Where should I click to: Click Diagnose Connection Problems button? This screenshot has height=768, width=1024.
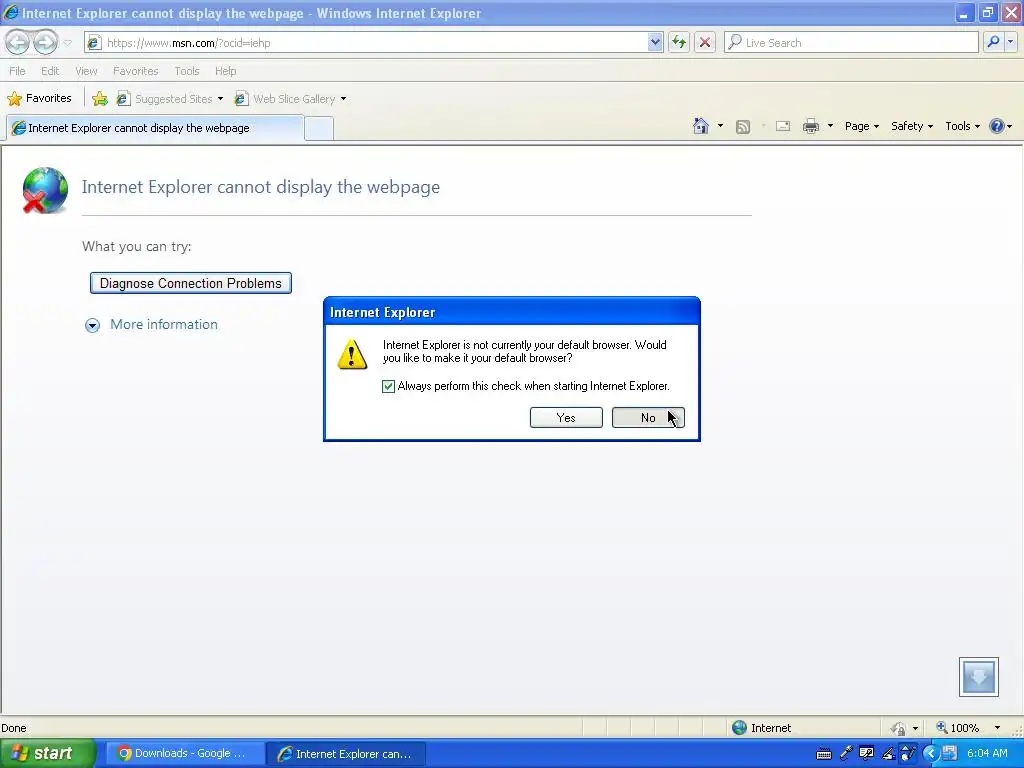click(191, 283)
